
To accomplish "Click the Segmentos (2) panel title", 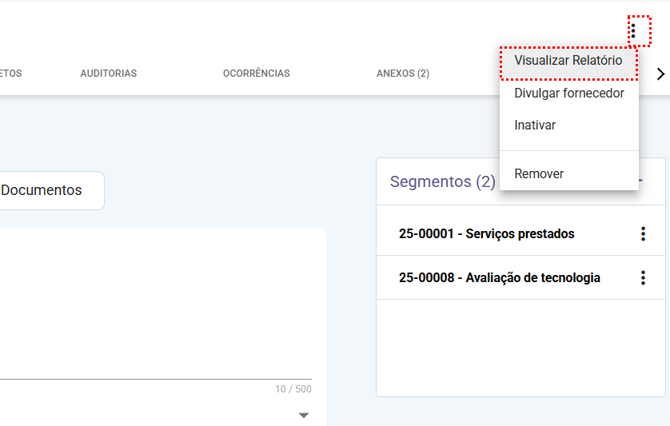I will (x=442, y=182).
